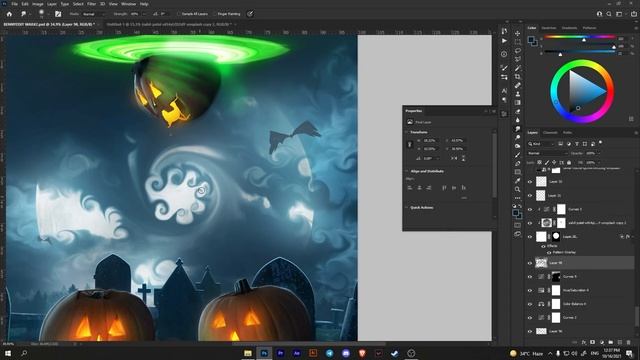Switch to the Gradients tab

(569, 28)
